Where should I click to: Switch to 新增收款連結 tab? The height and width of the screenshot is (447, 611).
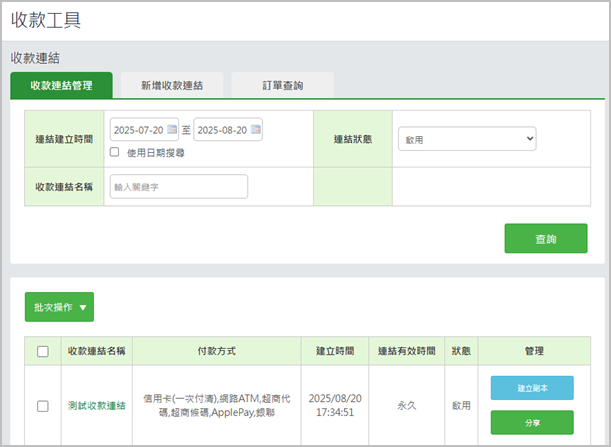tap(172, 86)
